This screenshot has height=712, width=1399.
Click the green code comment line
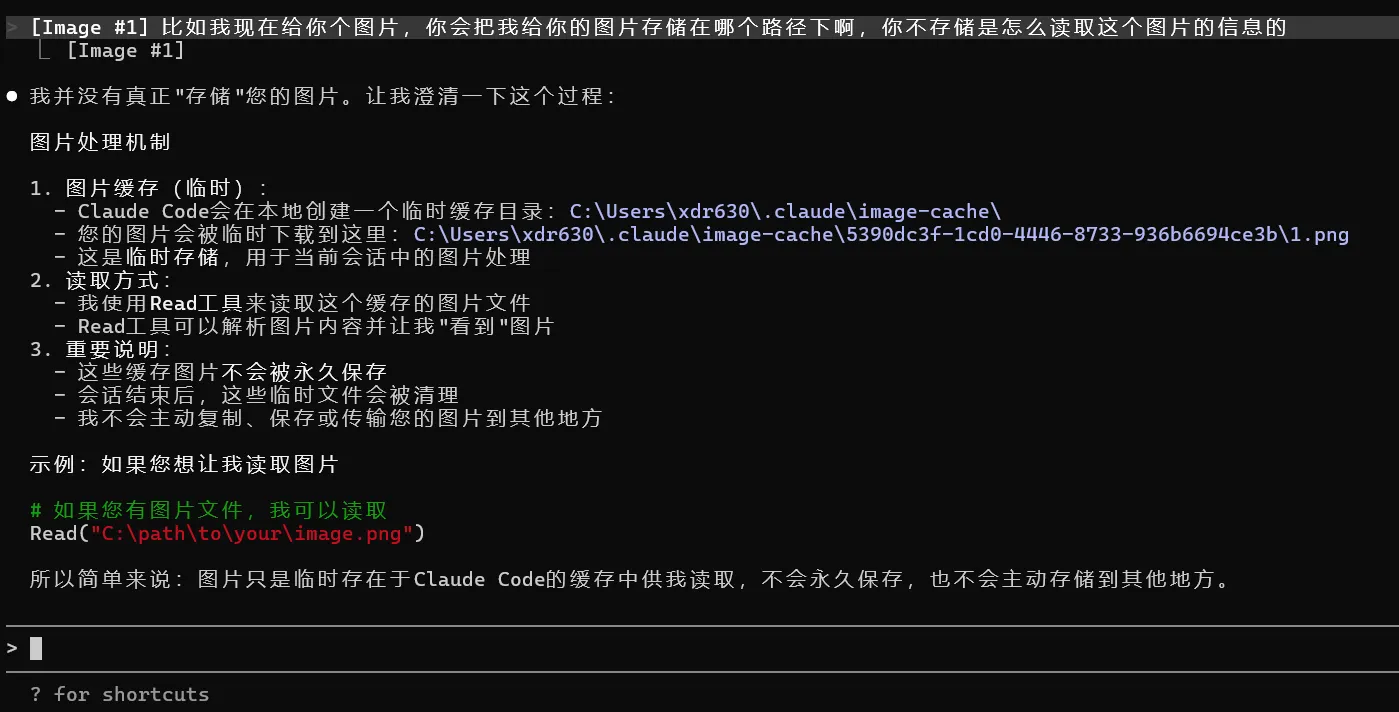pos(208,510)
